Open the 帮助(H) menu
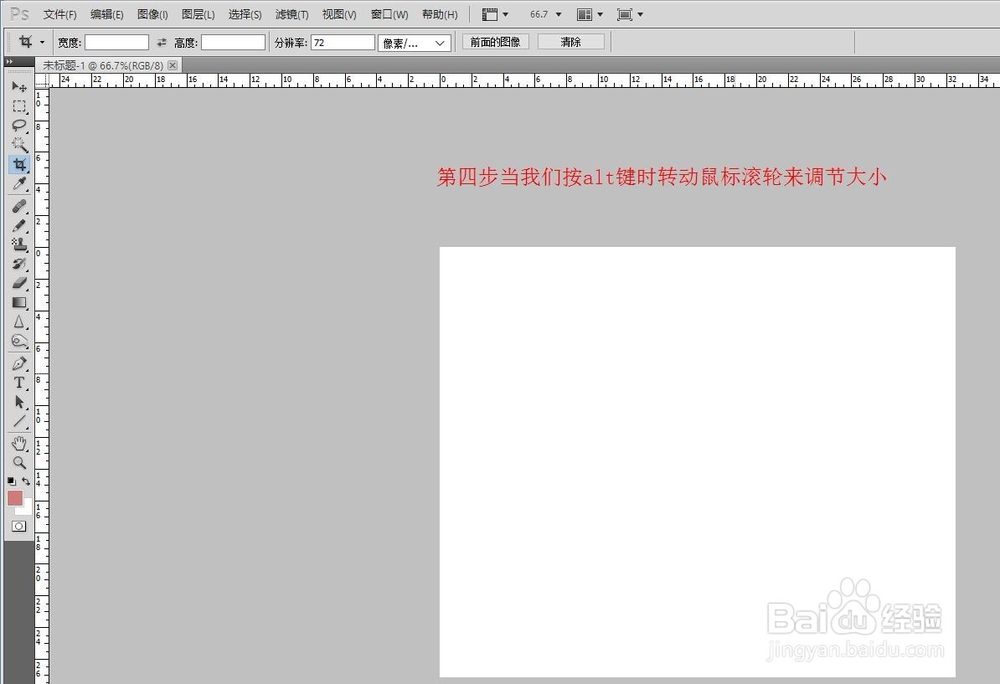 439,14
